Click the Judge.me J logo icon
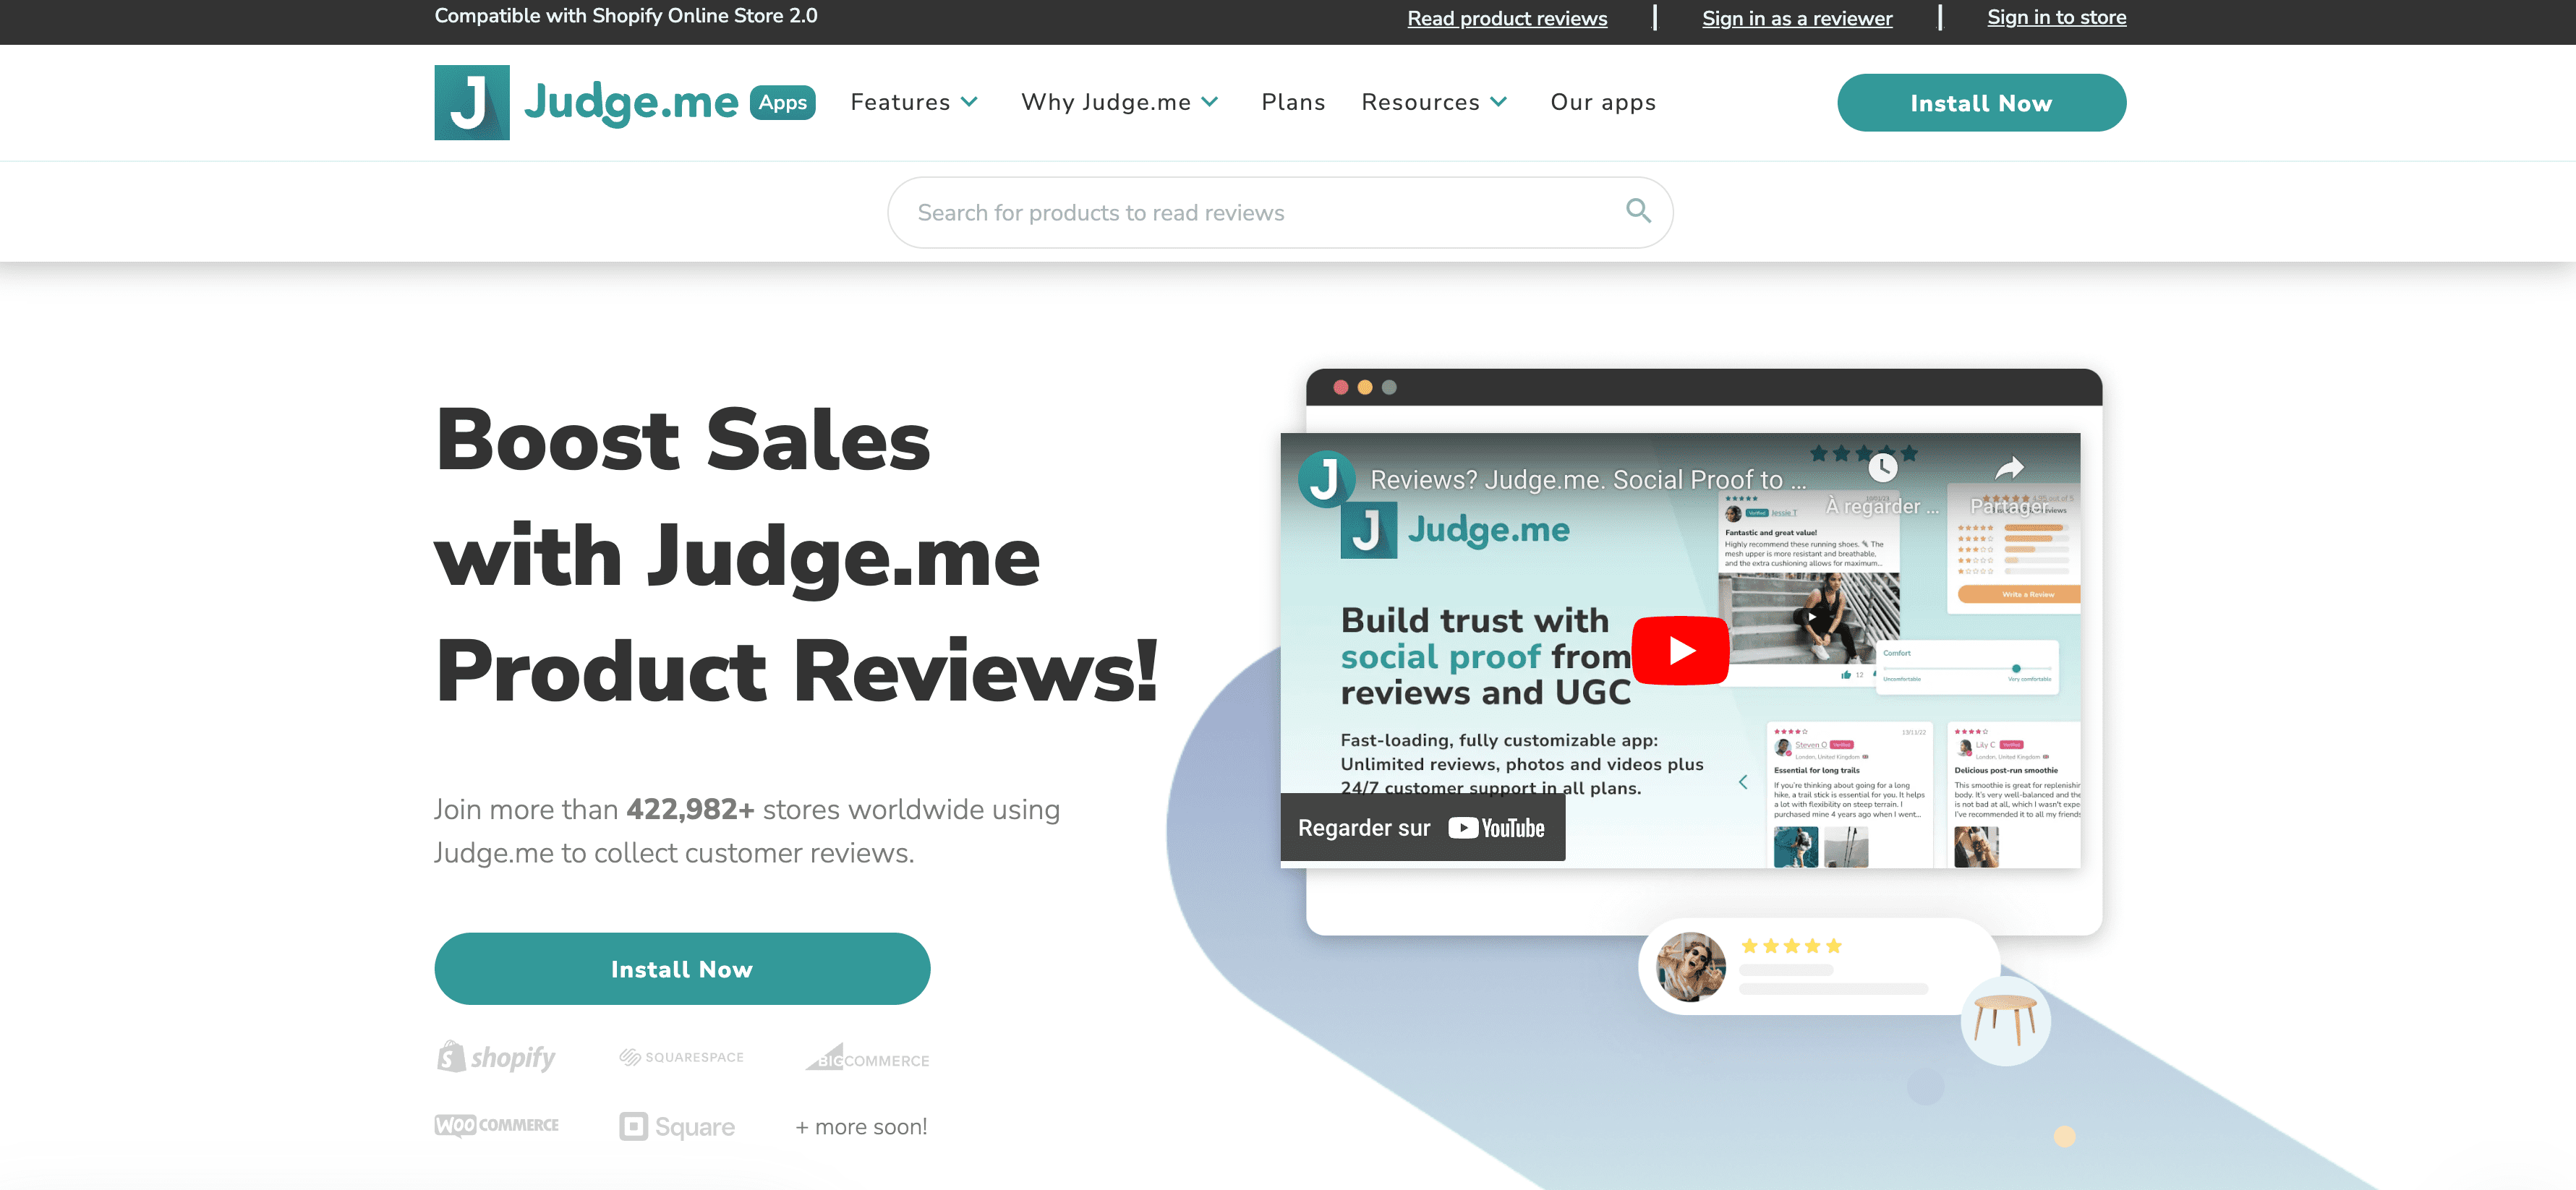Image resolution: width=2576 pixels, height=1190 pixels. [x=472, y=102]
